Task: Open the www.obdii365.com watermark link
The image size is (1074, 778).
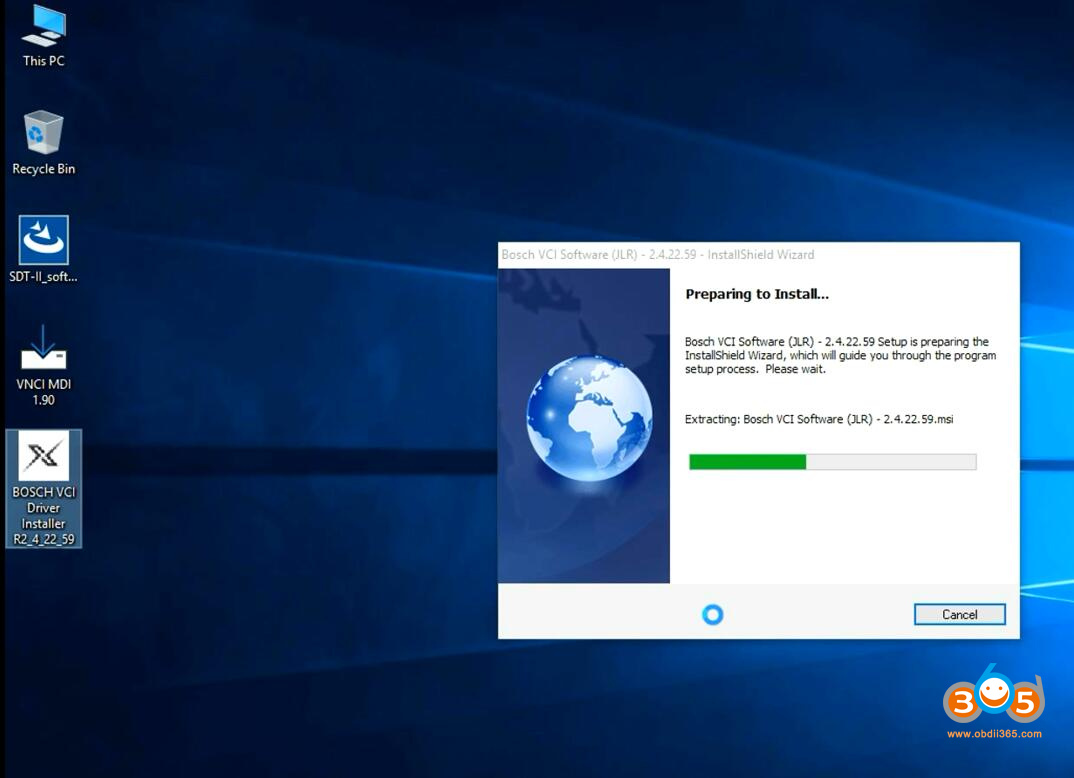Action: [993, 734]
